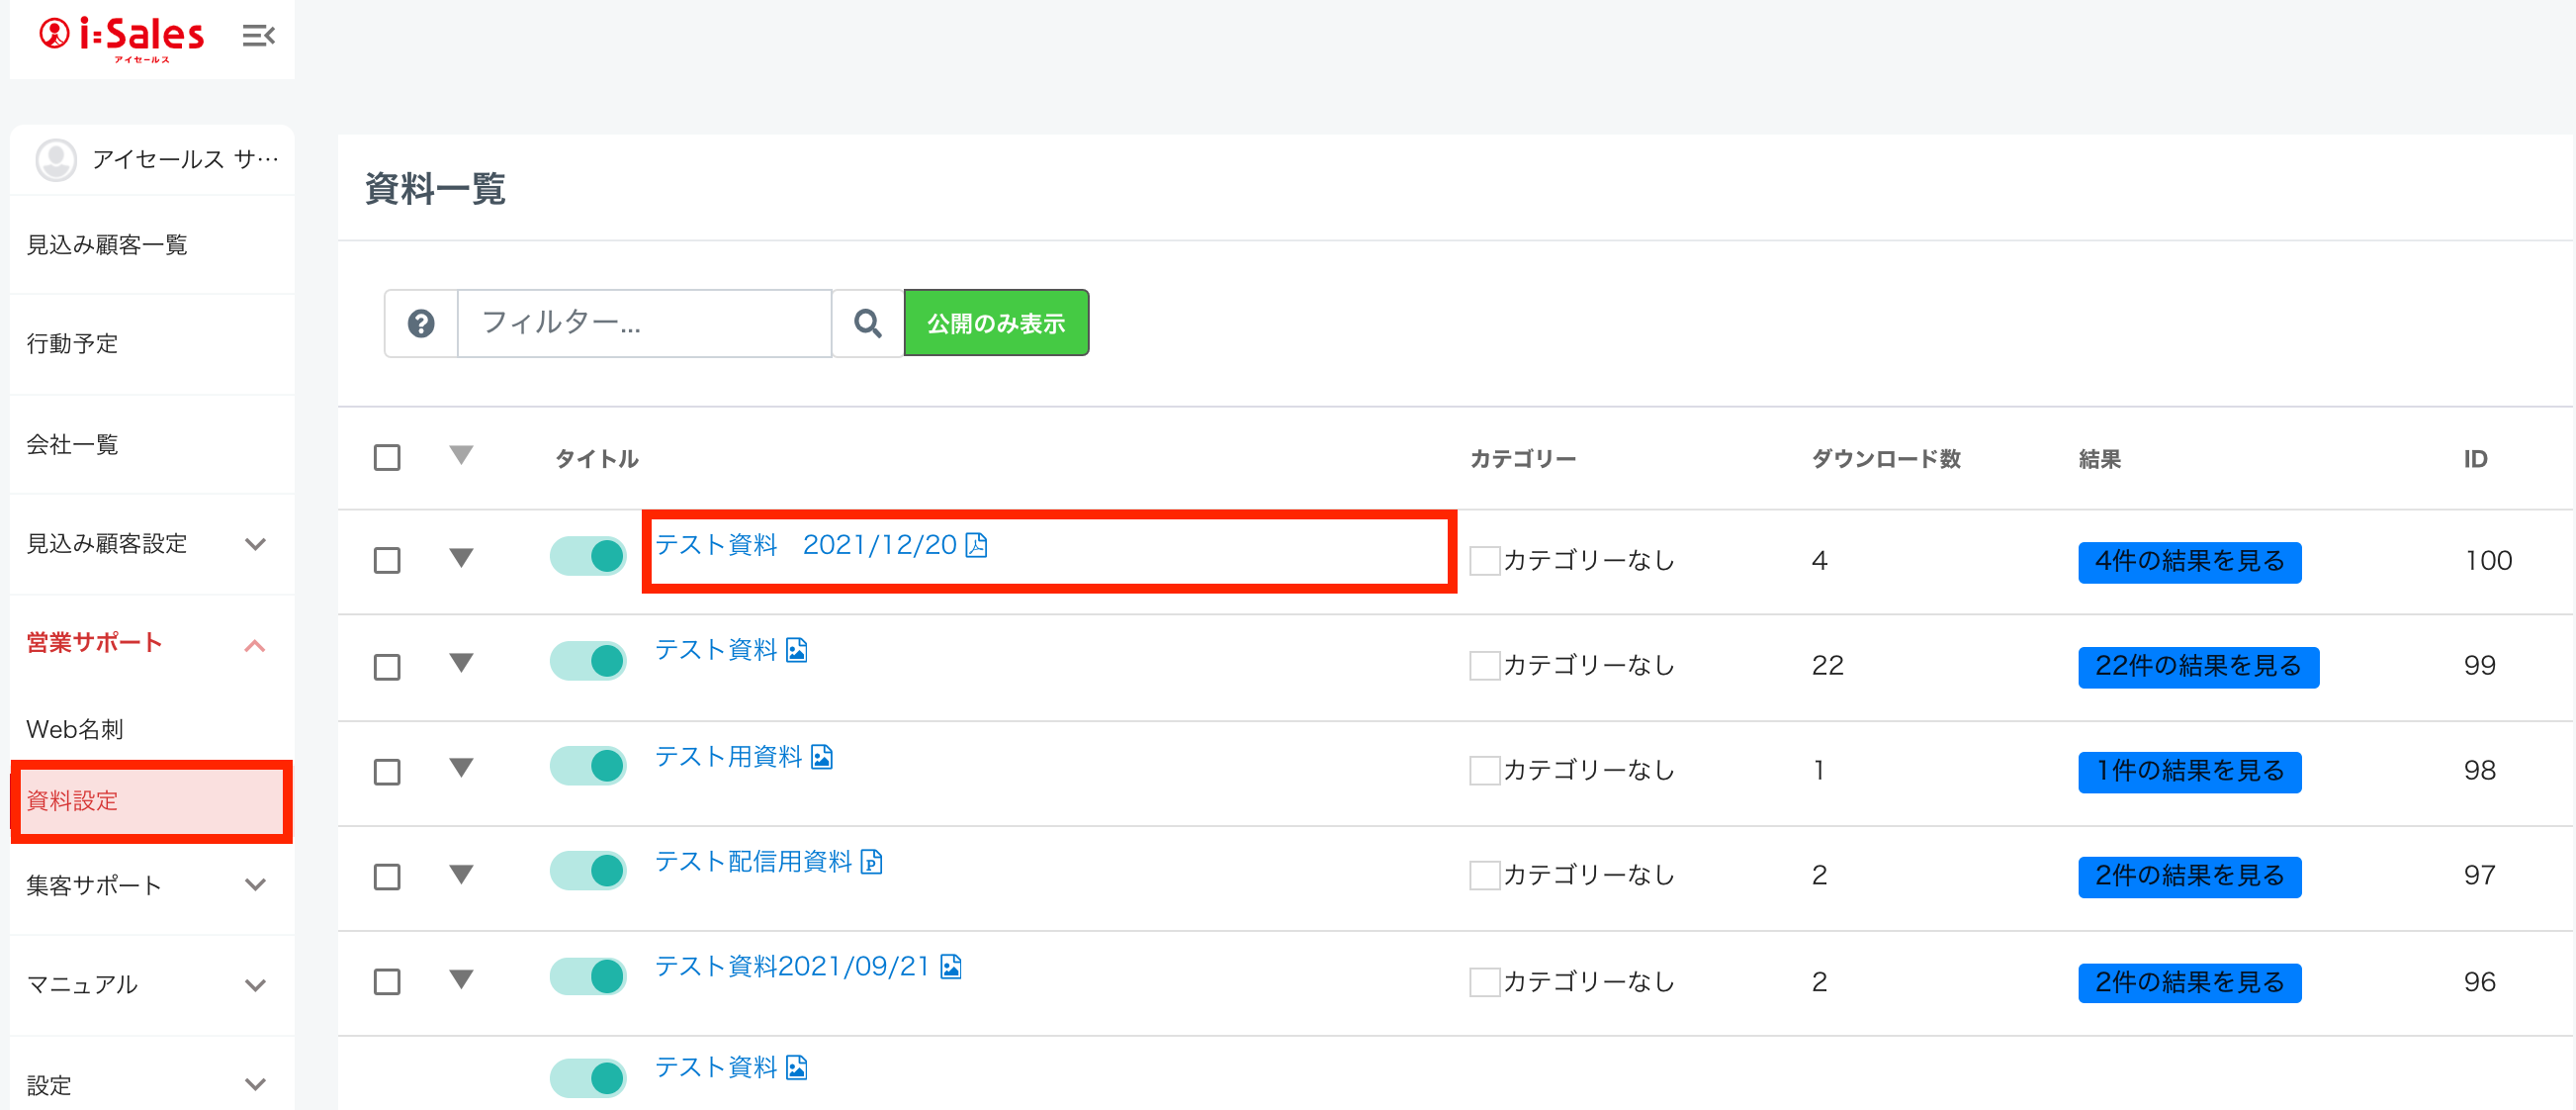Click the i-Sales logo

122,38
